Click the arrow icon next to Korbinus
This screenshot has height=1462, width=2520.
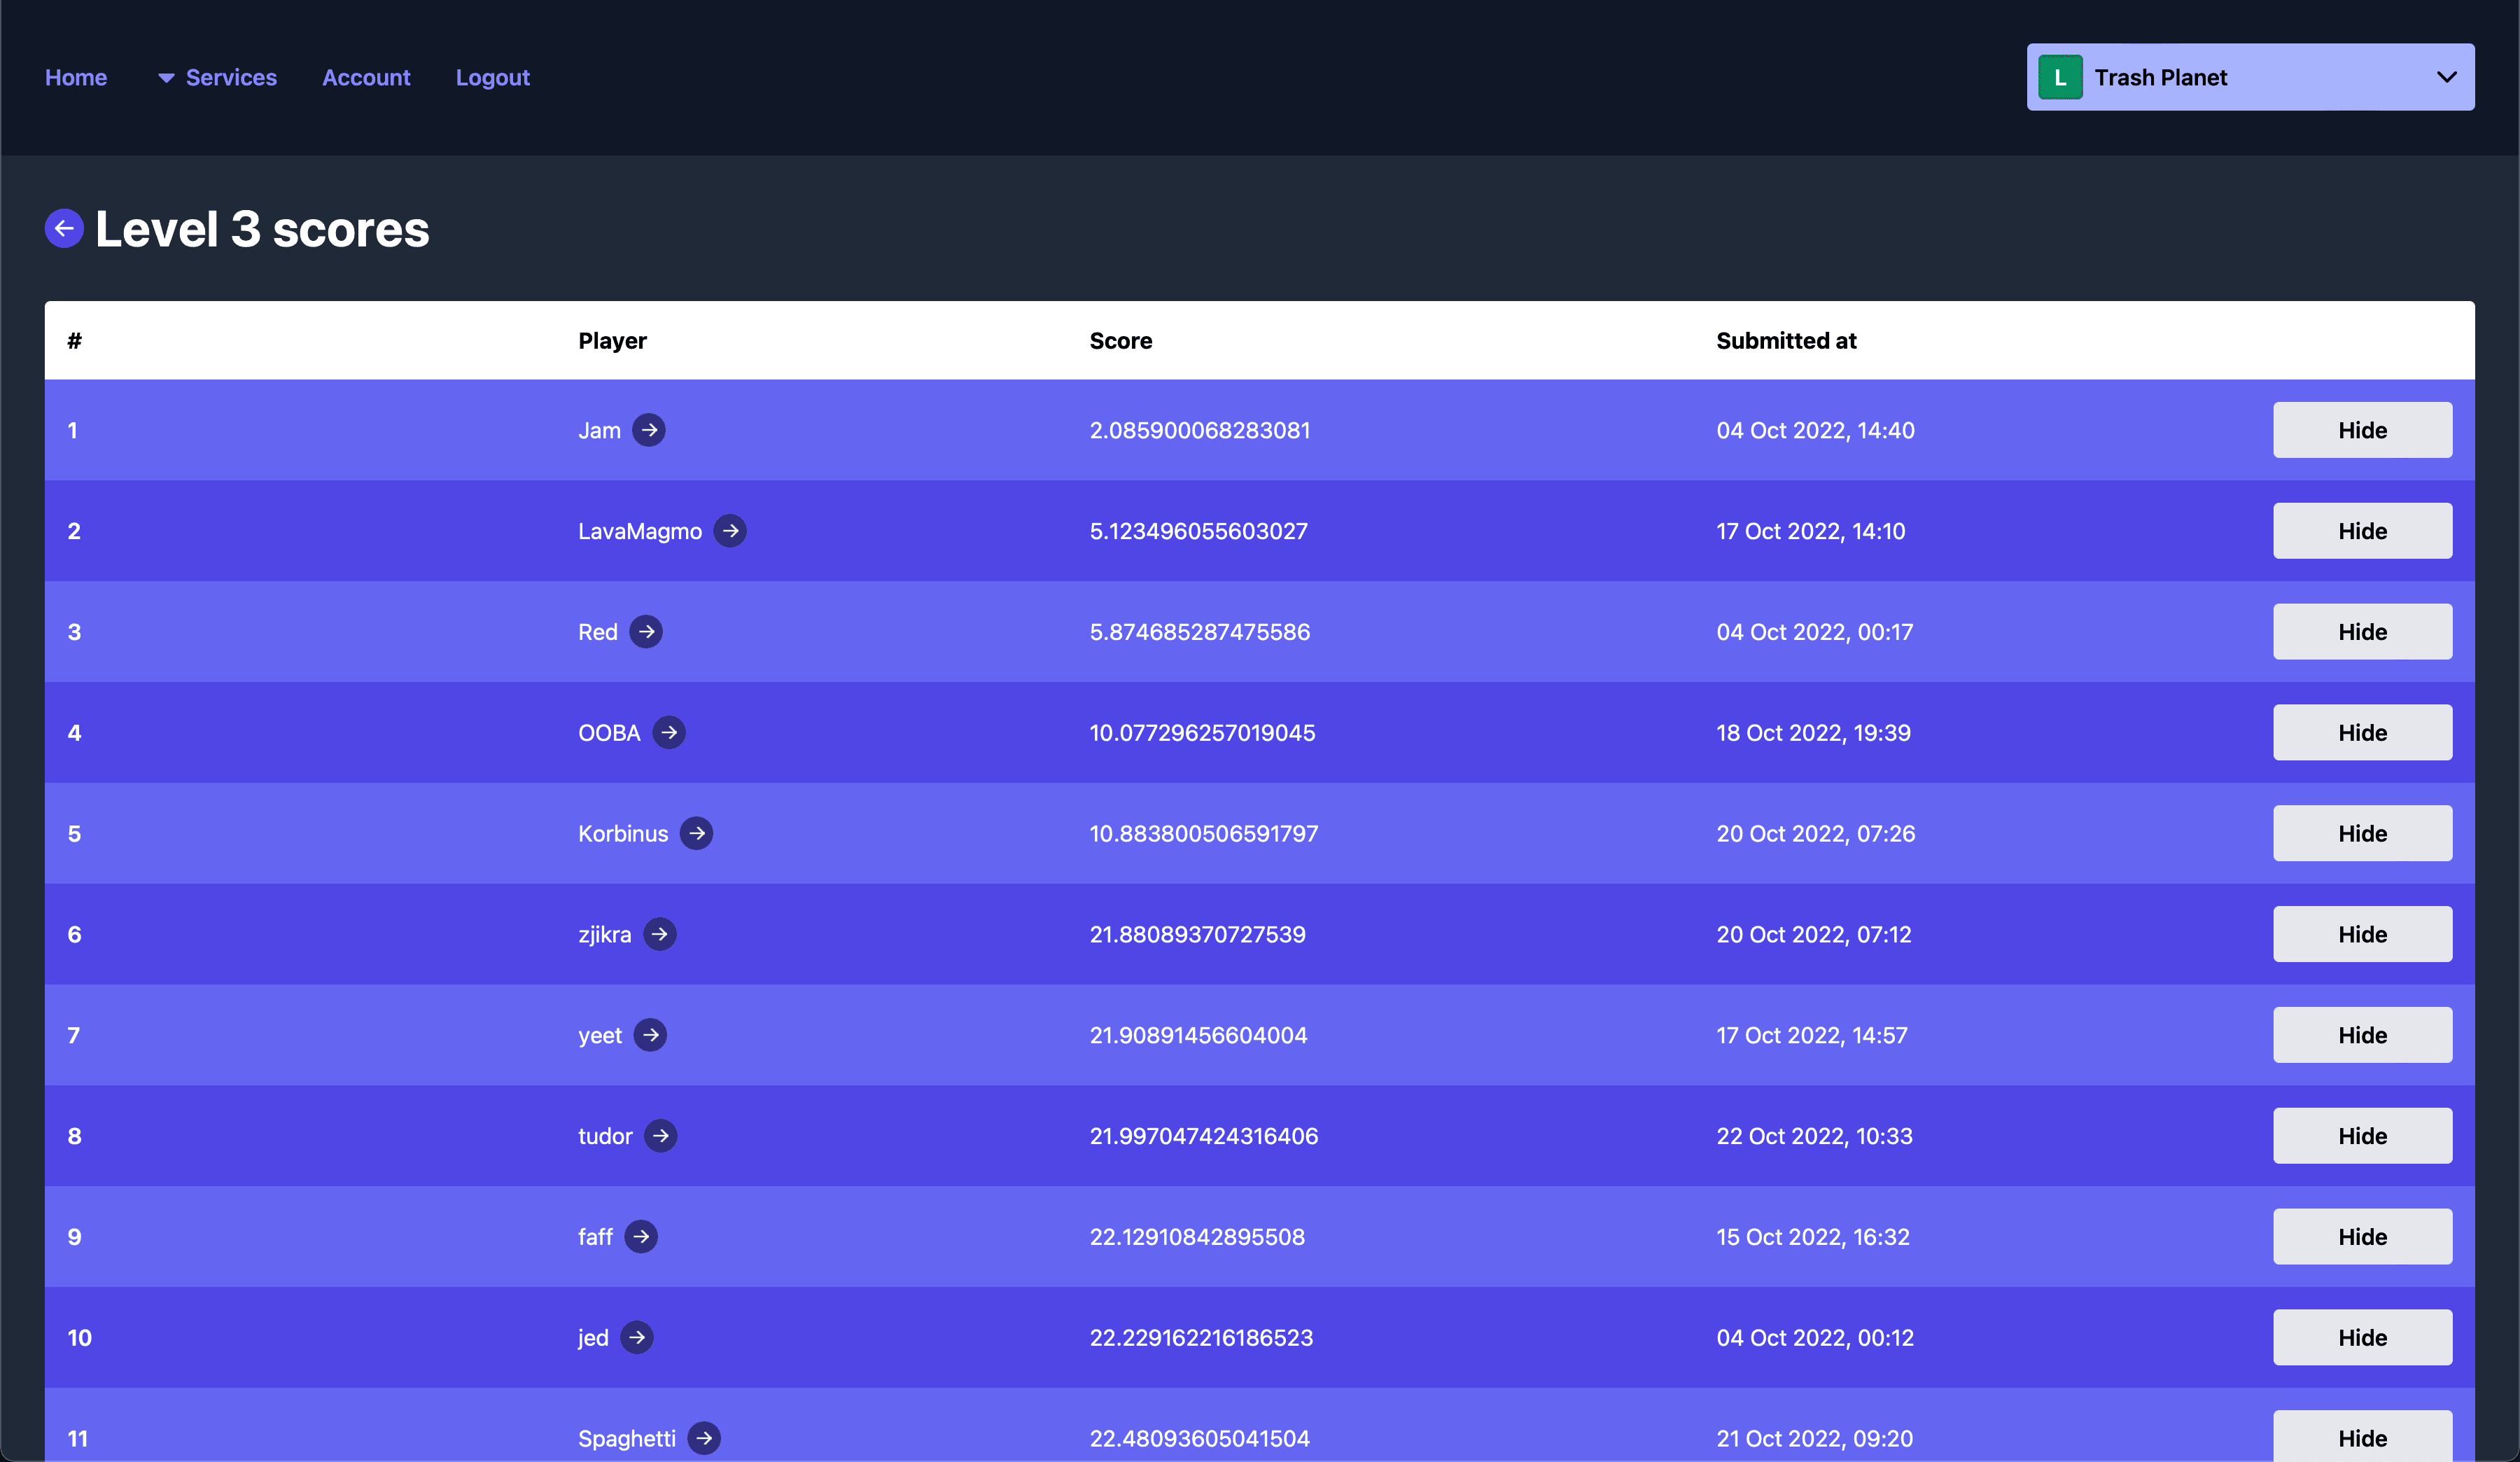click(696, 832)
